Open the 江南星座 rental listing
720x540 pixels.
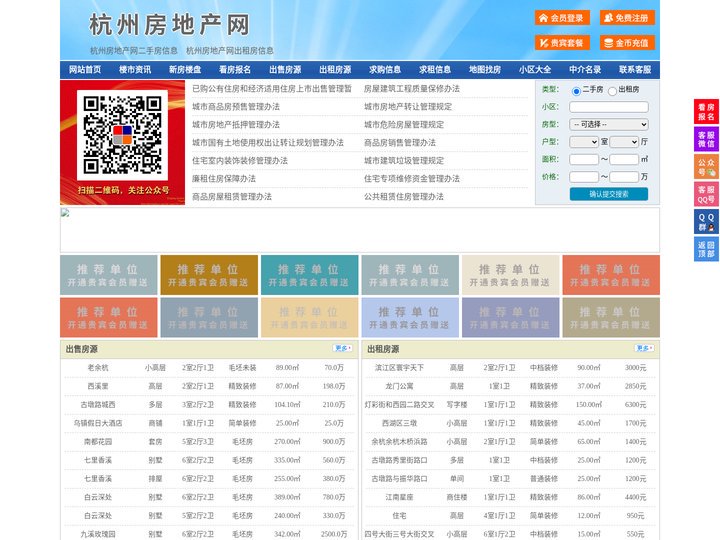point(399,497)
